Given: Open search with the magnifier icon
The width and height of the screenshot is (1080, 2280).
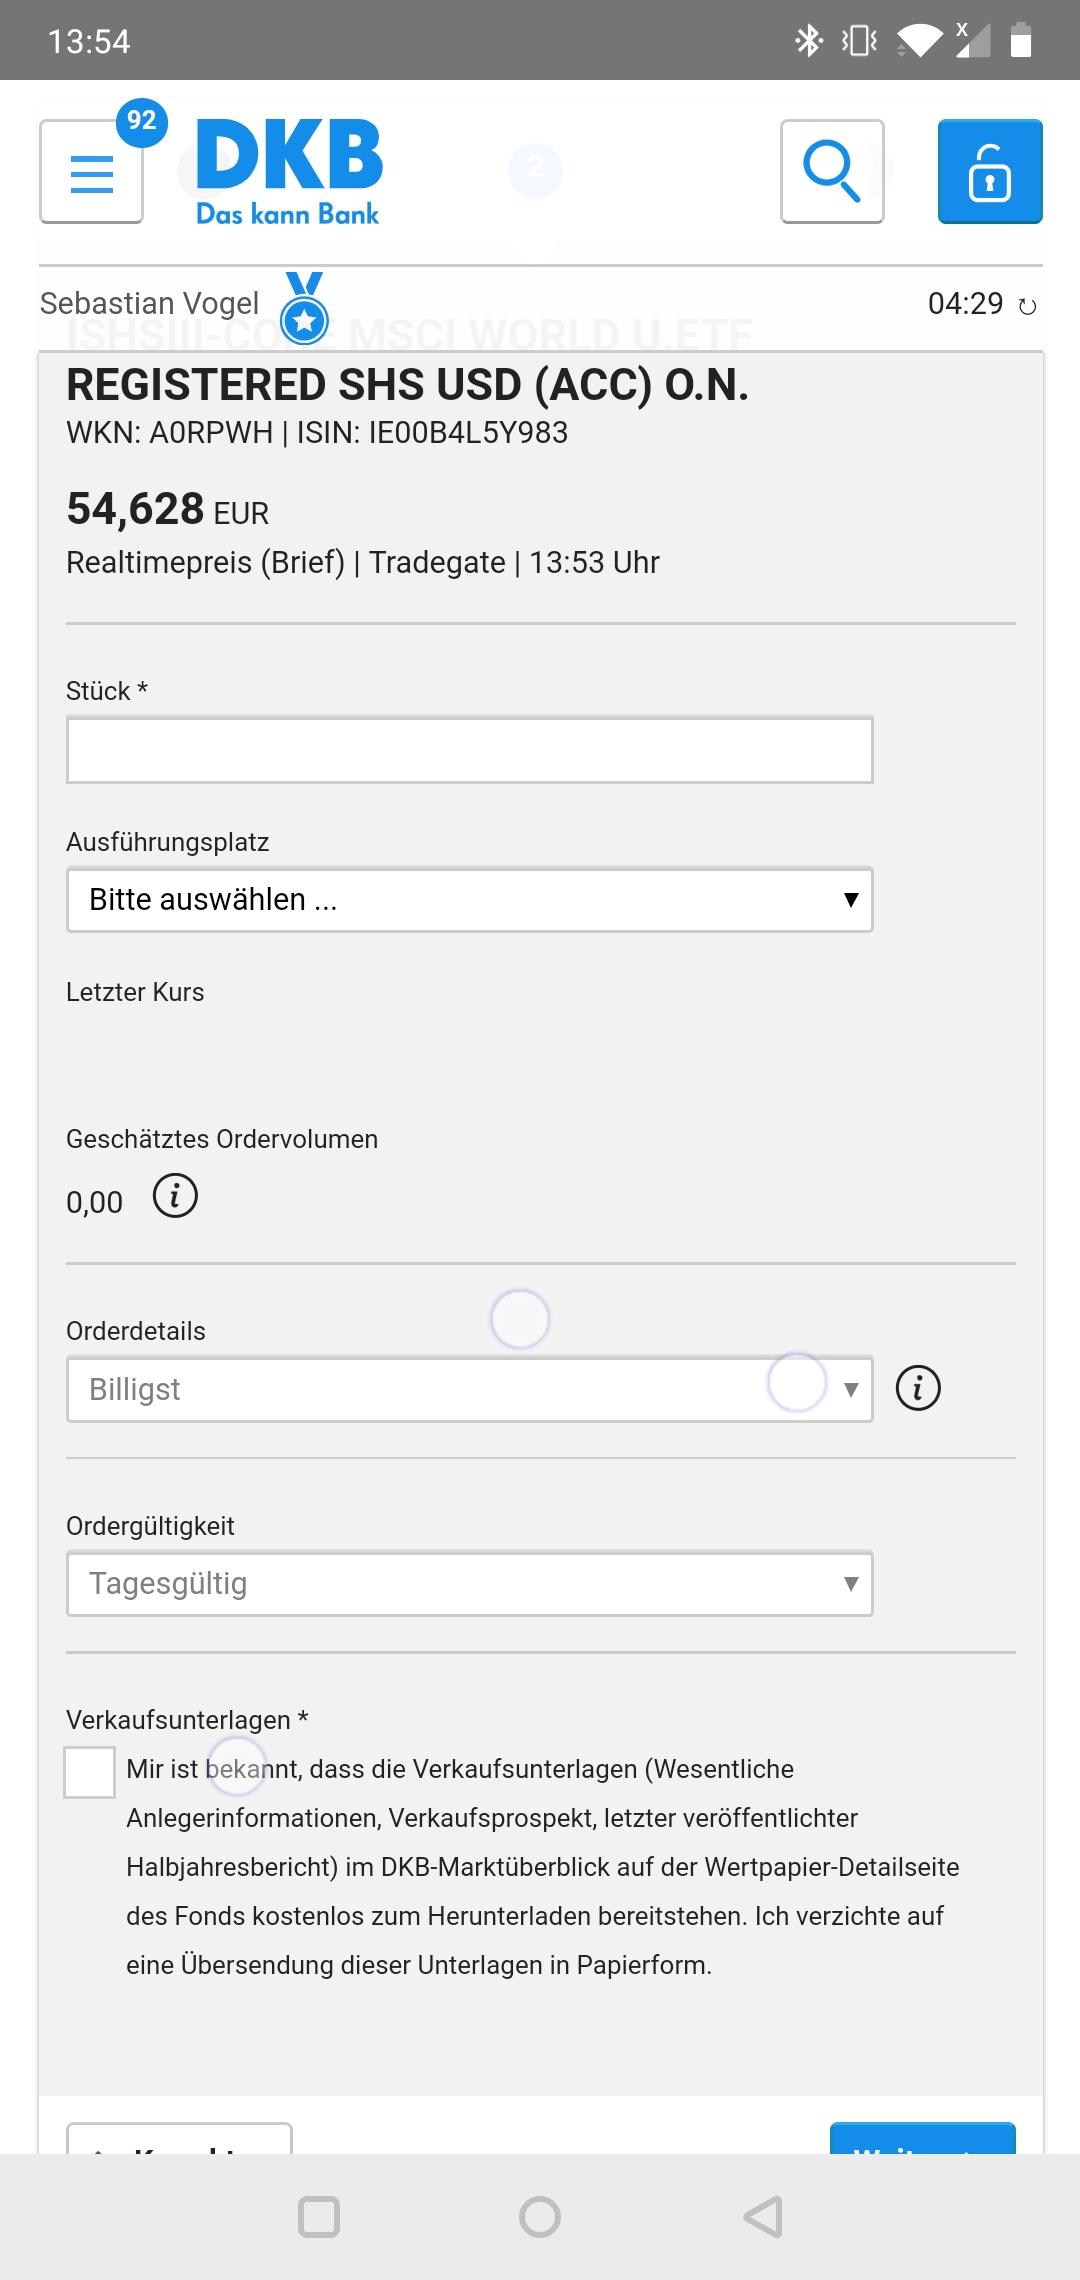Looking at the screenshot, I should click(x=831, y=171).
